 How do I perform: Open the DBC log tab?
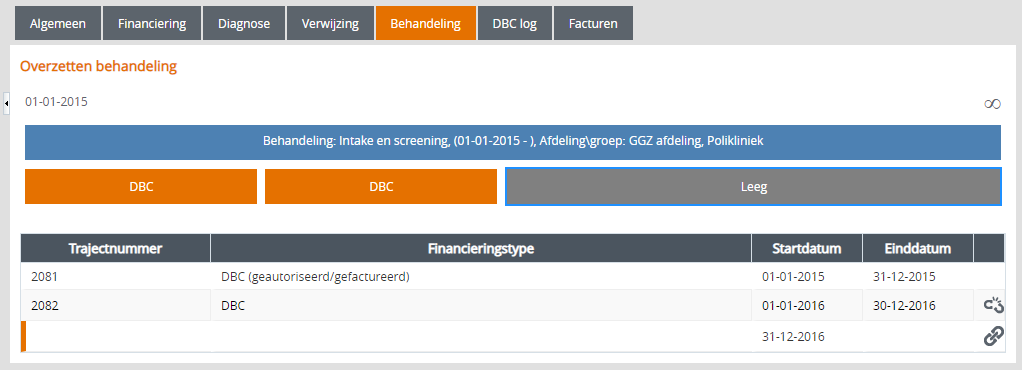pyautogui.click(x=515, y=23)
